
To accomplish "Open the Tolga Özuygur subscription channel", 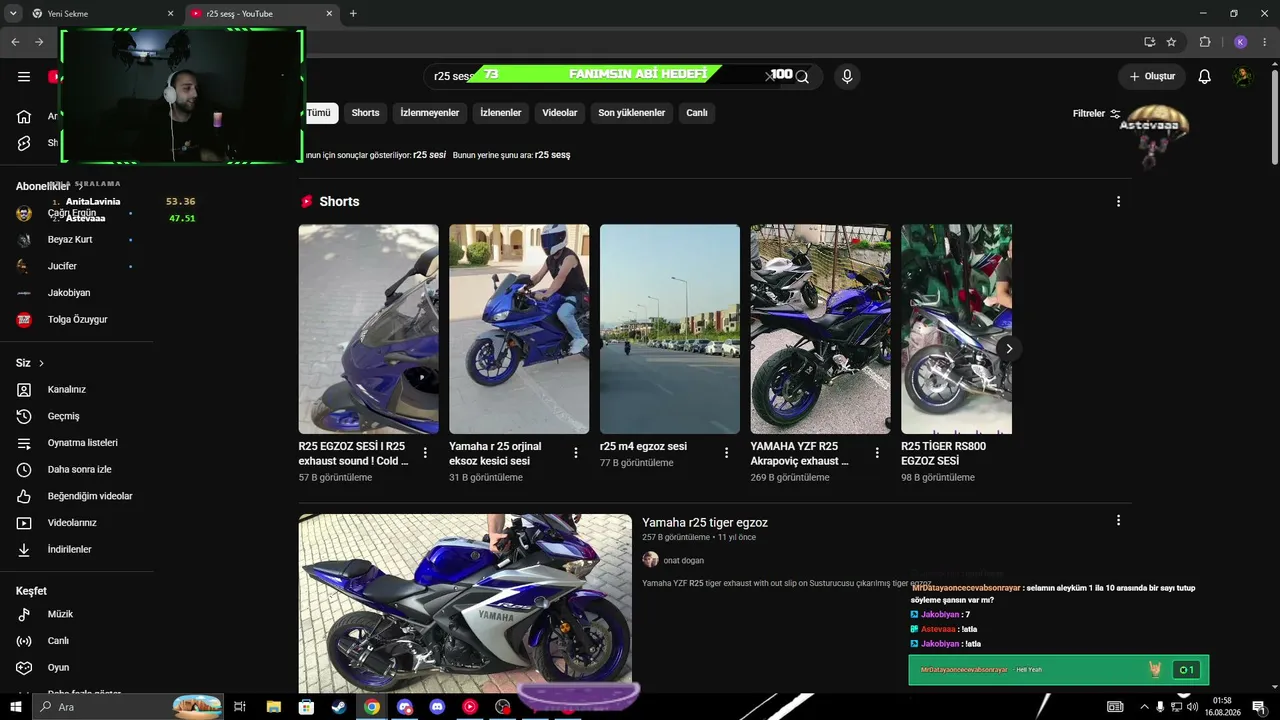I will coord(77,320).
